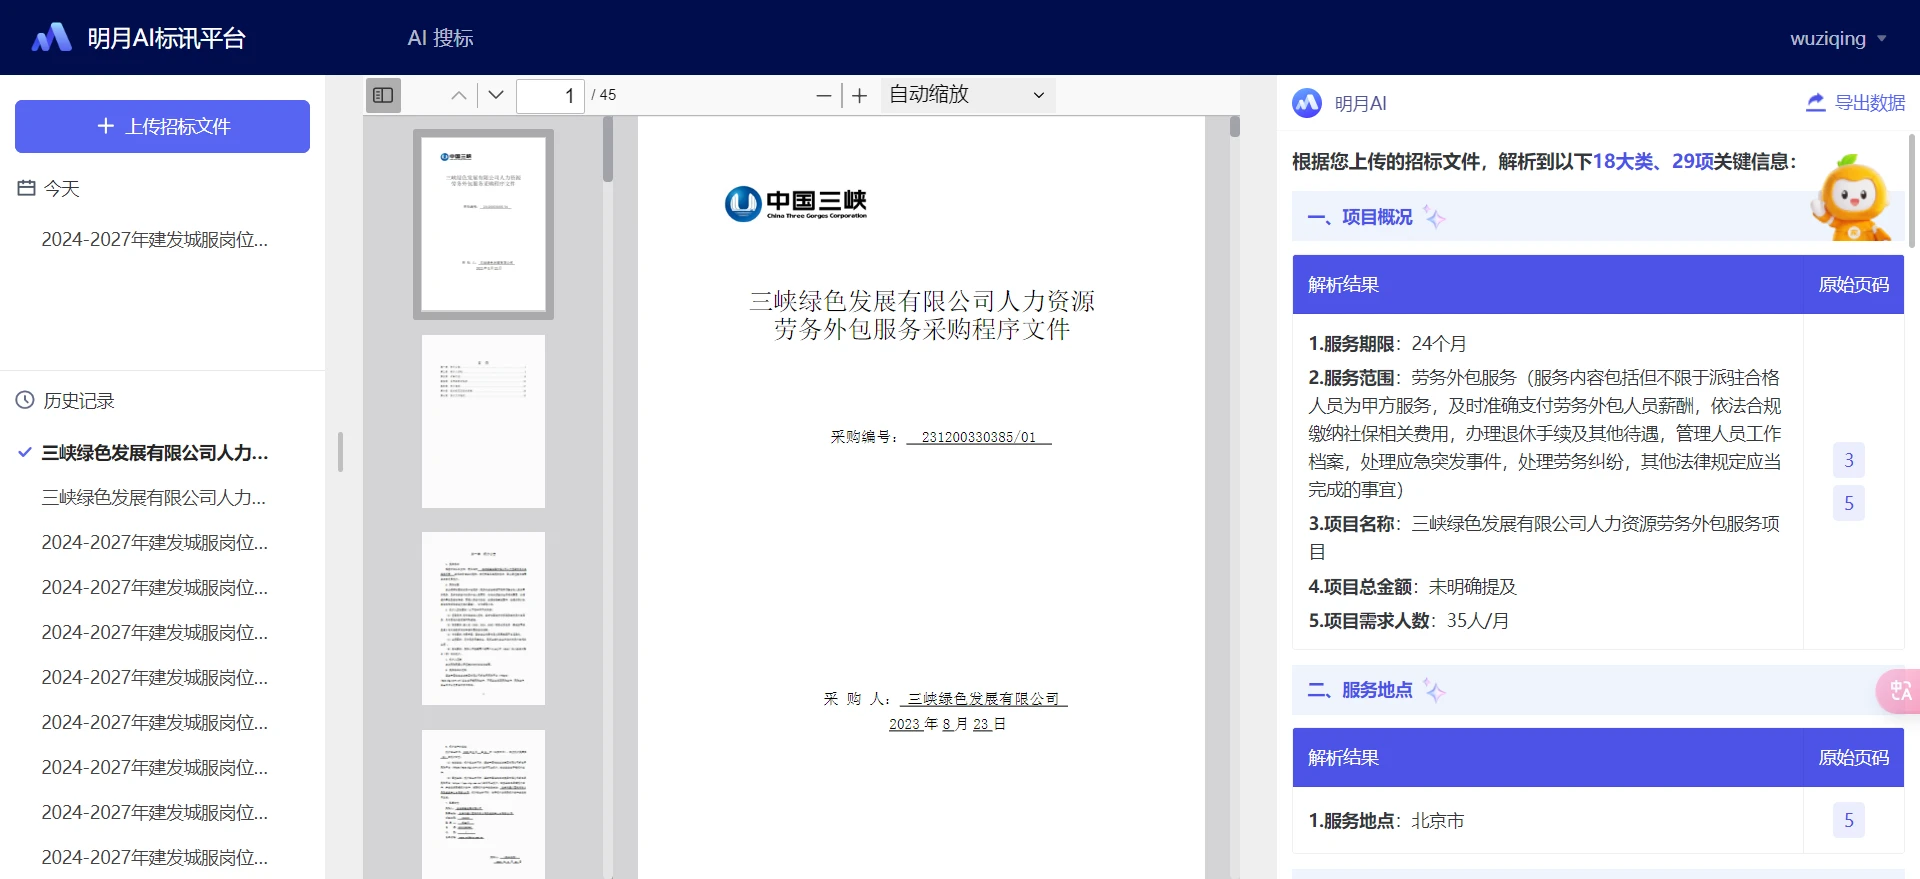Click the date 2023年8月23日
This screenshot has height=879, width=1920.
947,724
